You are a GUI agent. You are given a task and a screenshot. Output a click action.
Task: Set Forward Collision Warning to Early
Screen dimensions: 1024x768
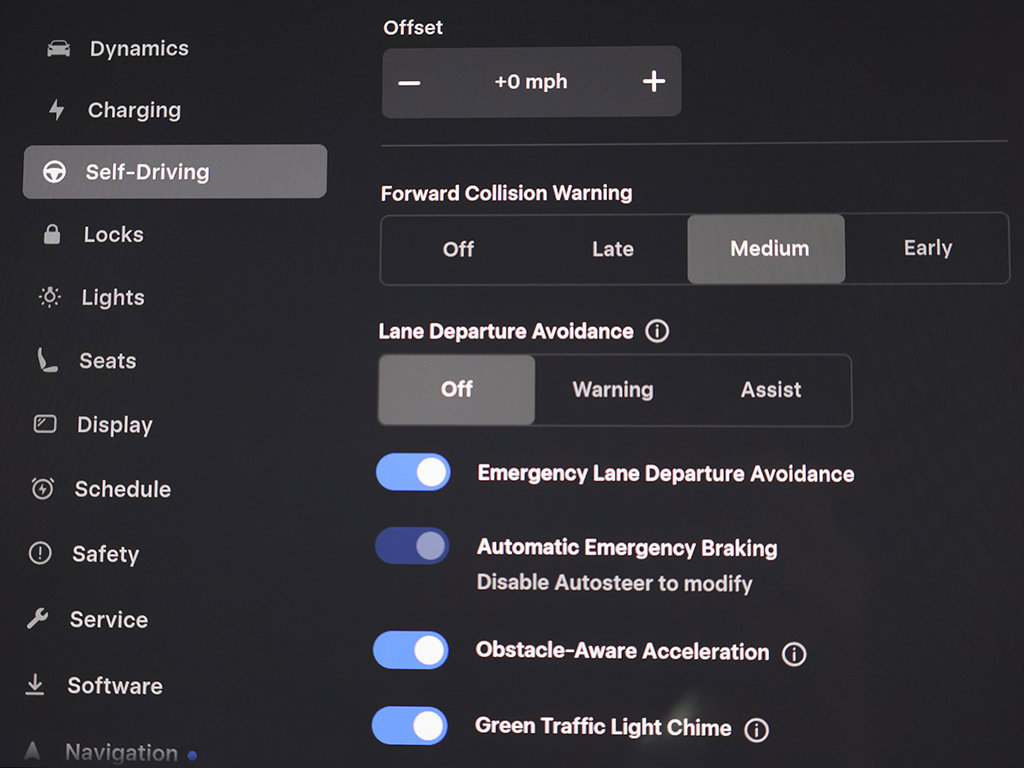[927, 248]
